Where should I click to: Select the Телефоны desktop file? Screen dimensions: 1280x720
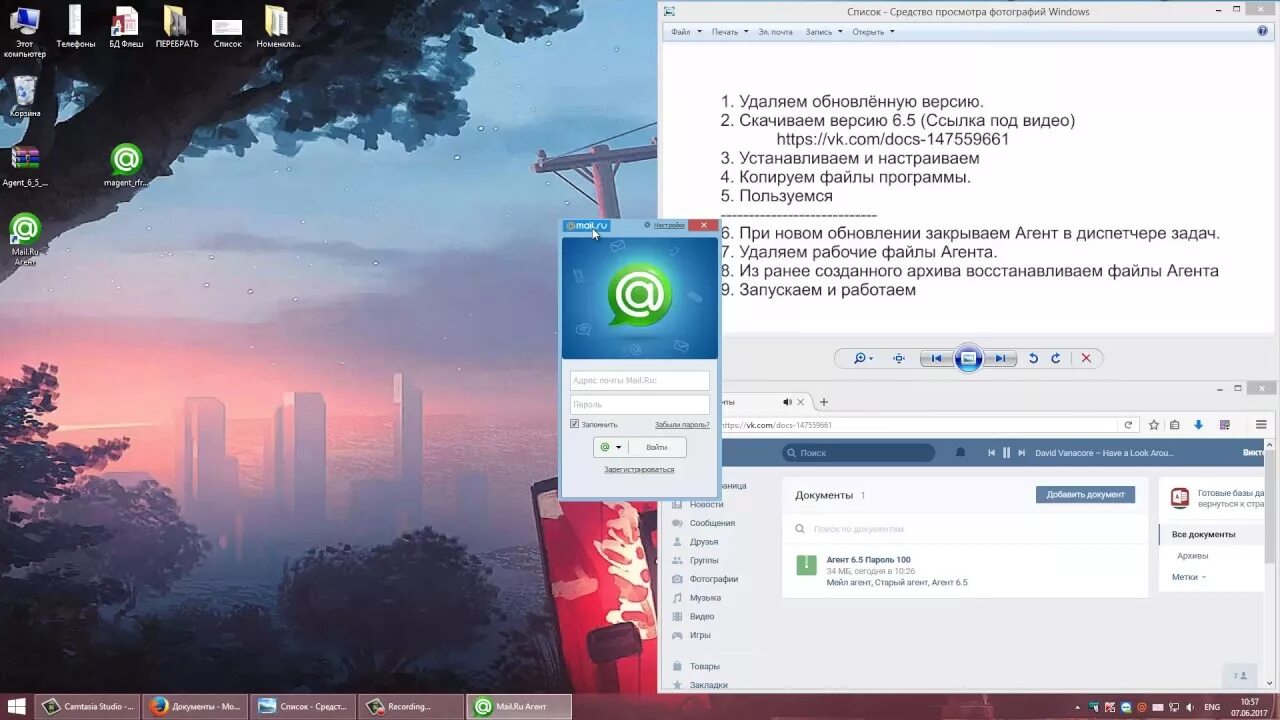[x=75, y=27]
